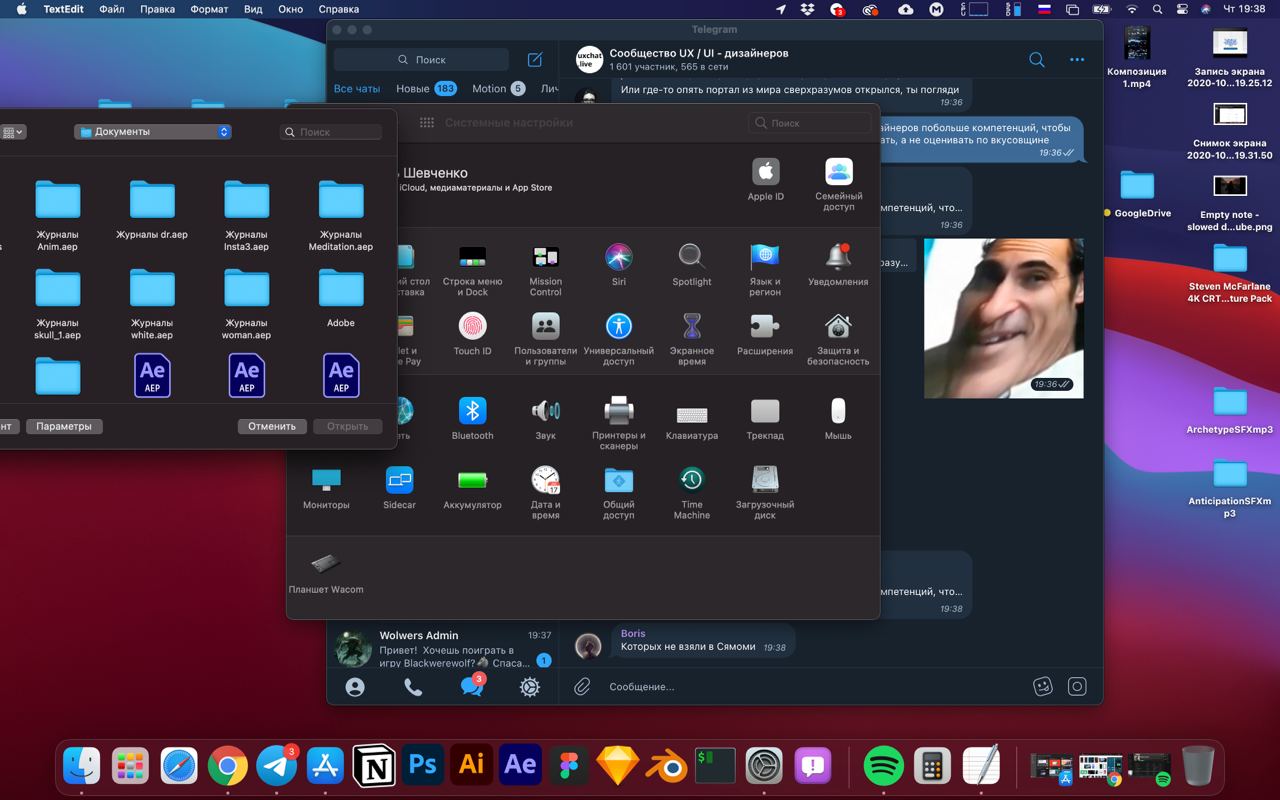Open Мониторы display settings
Image resolution: width=1280 pixels, height=800 pixels.
326,487
